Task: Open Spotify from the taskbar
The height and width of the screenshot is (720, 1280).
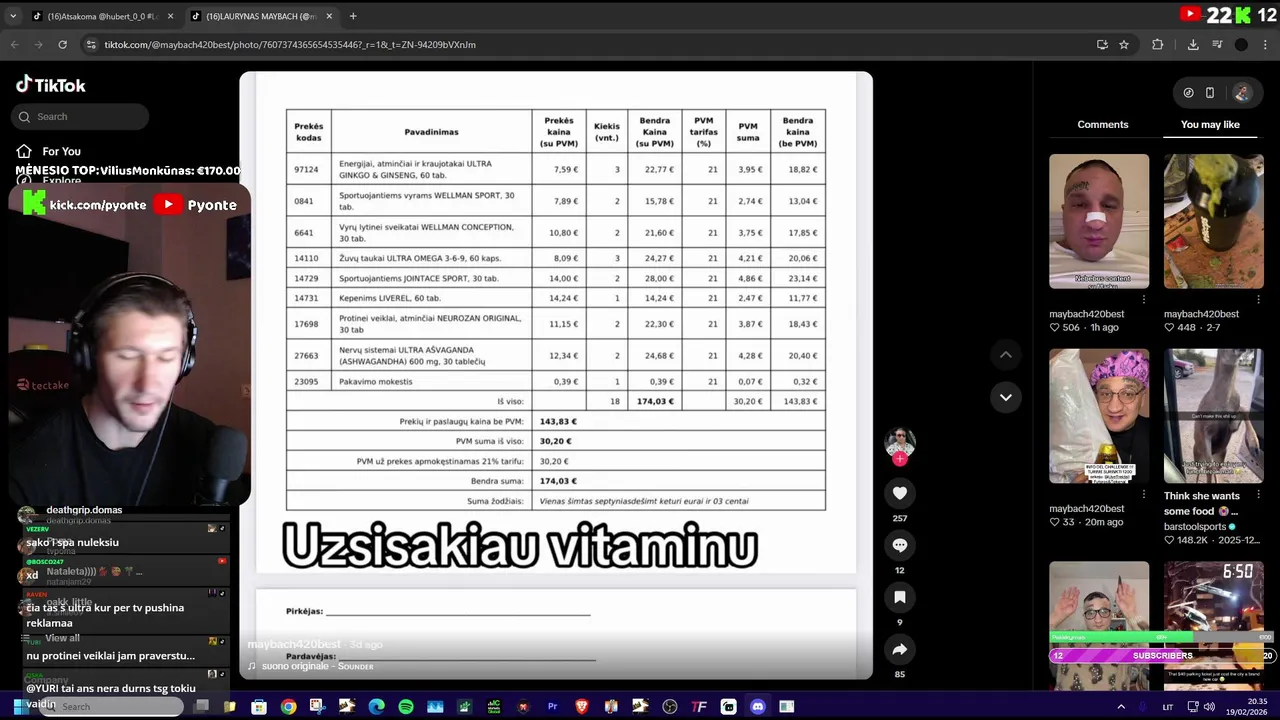Action: click(406, 707)
